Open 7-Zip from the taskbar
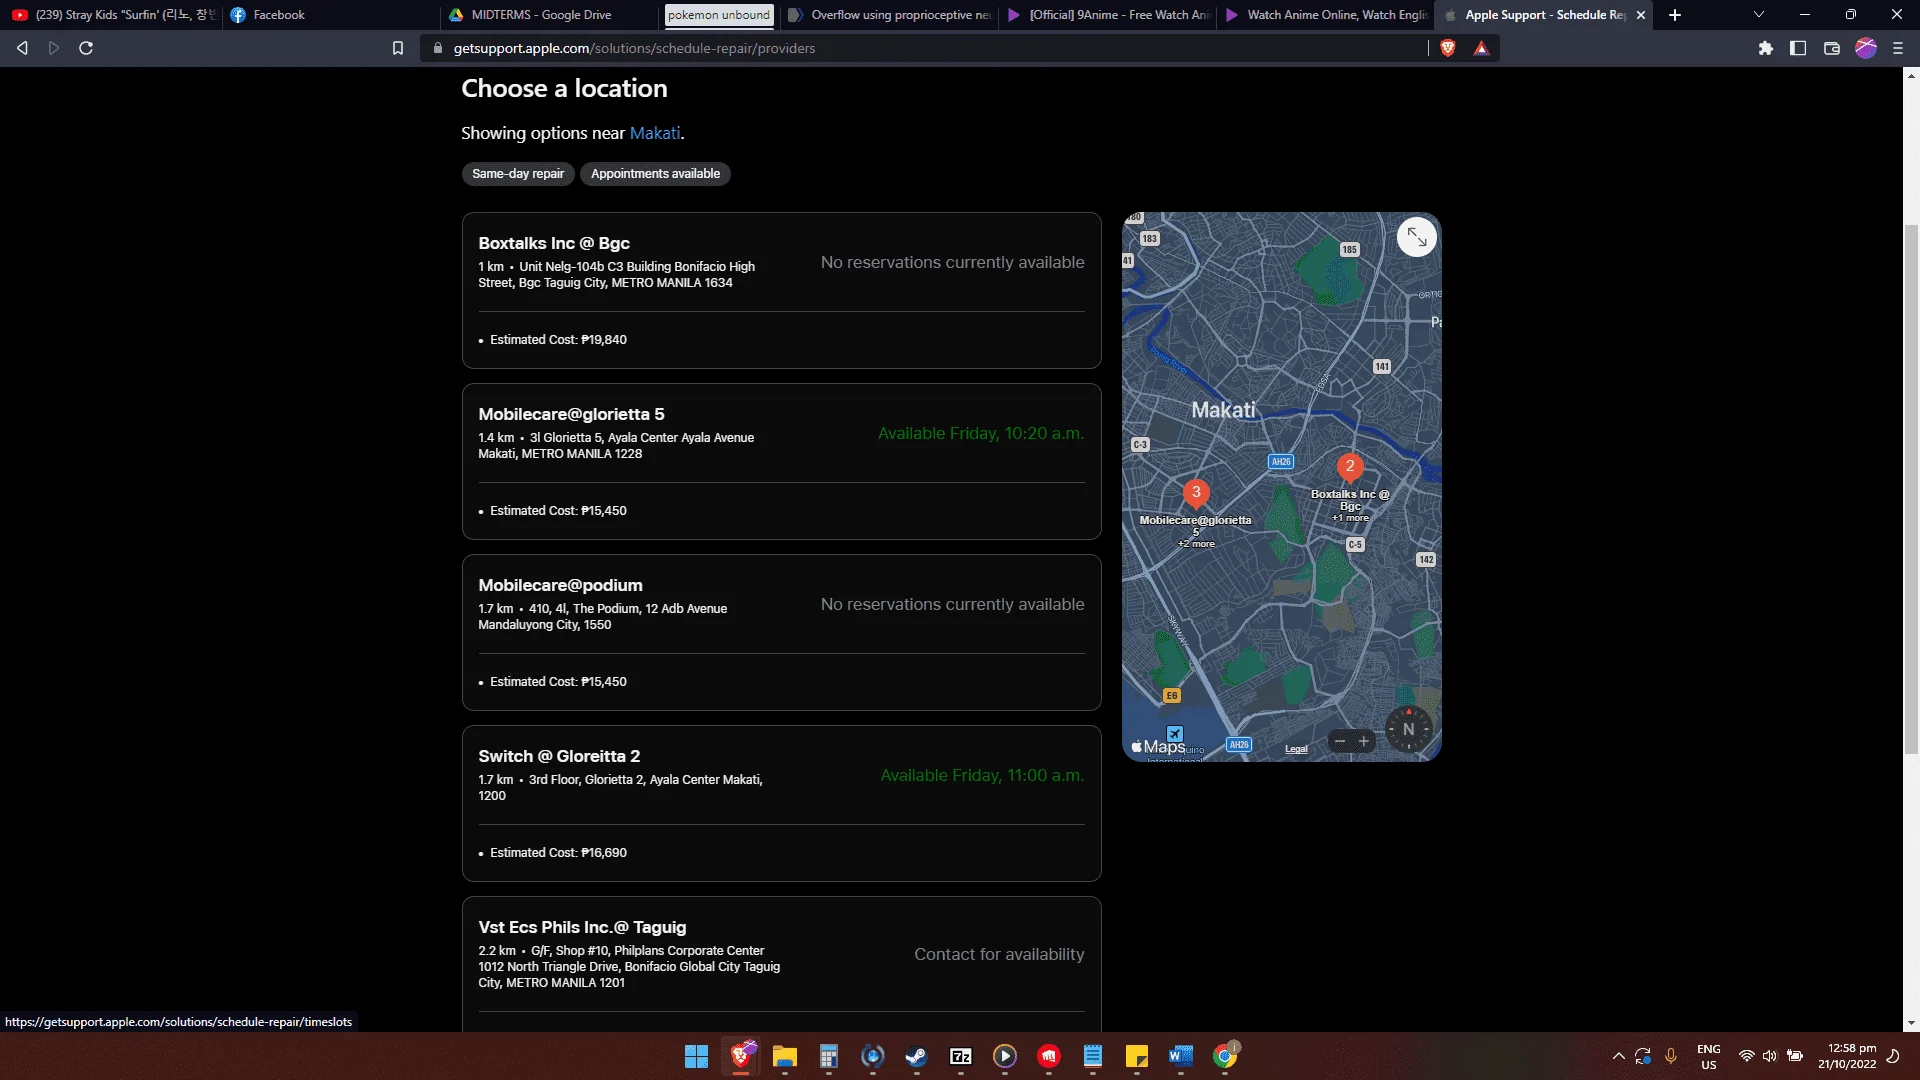This screenshot has height=1080, width=1920. click(961, 1056)
